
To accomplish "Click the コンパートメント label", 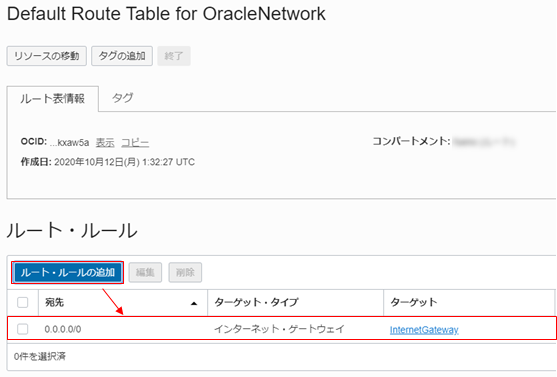I will (411, 141).
